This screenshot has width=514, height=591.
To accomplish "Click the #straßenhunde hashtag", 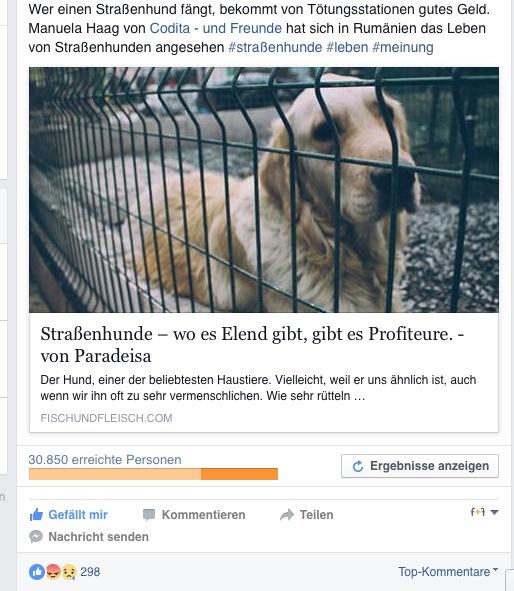I will click(x=275, y=47).
